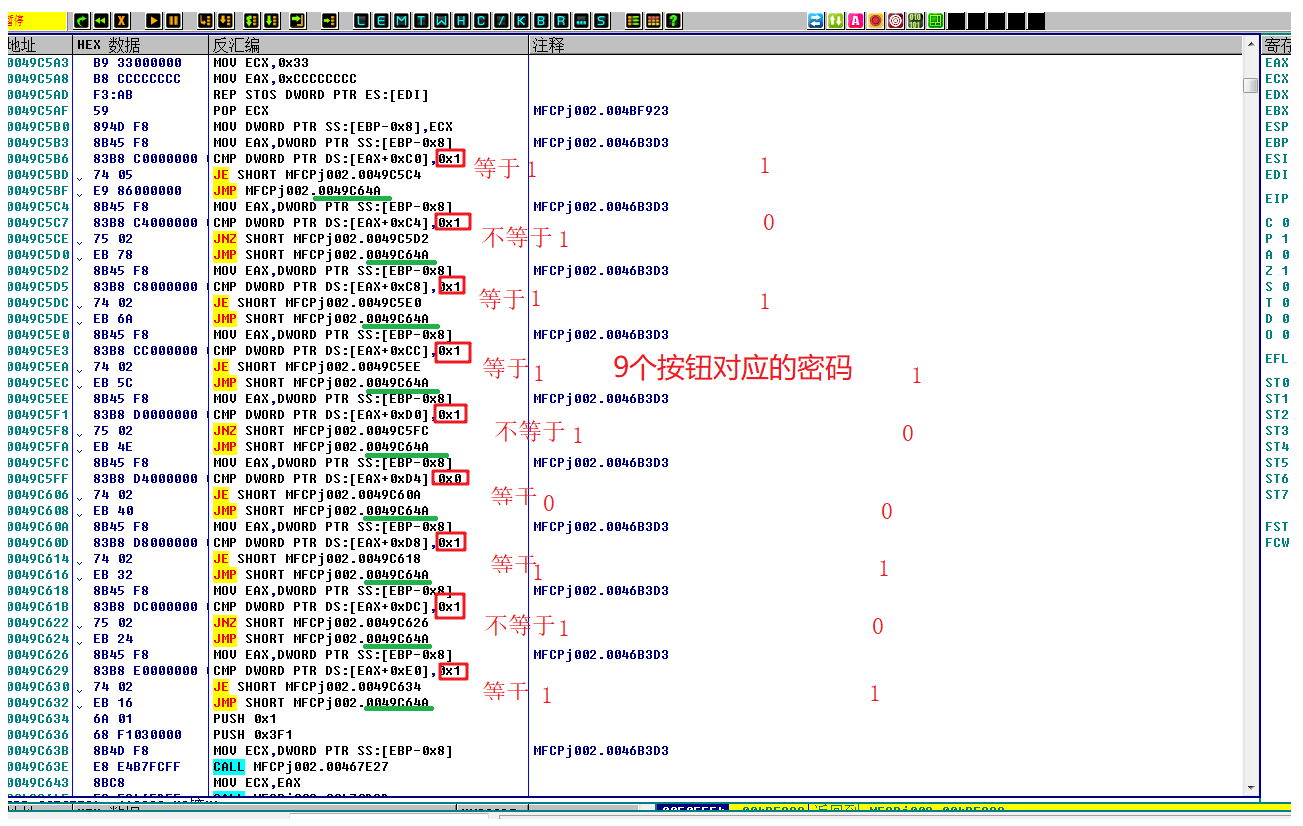Open Executable modules with E icon
Image resolution: width=1303 pixels, height=826 pixels.
(382, 20)
